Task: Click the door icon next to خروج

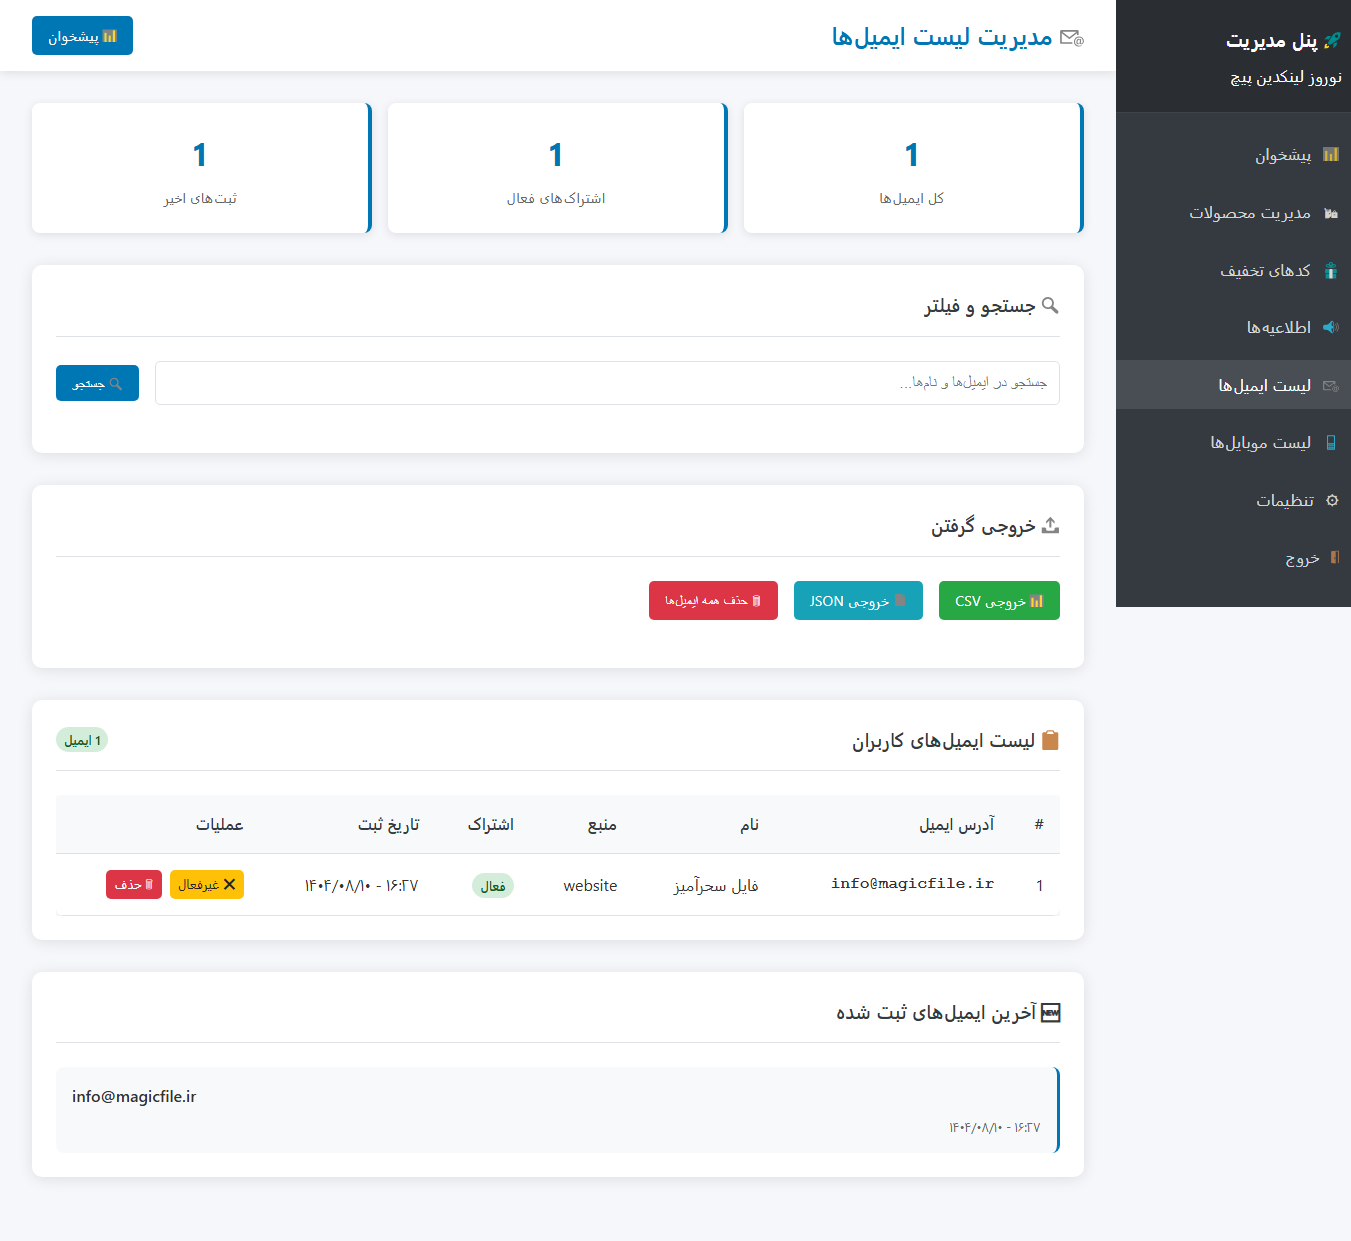Action: pos(1336,558)
